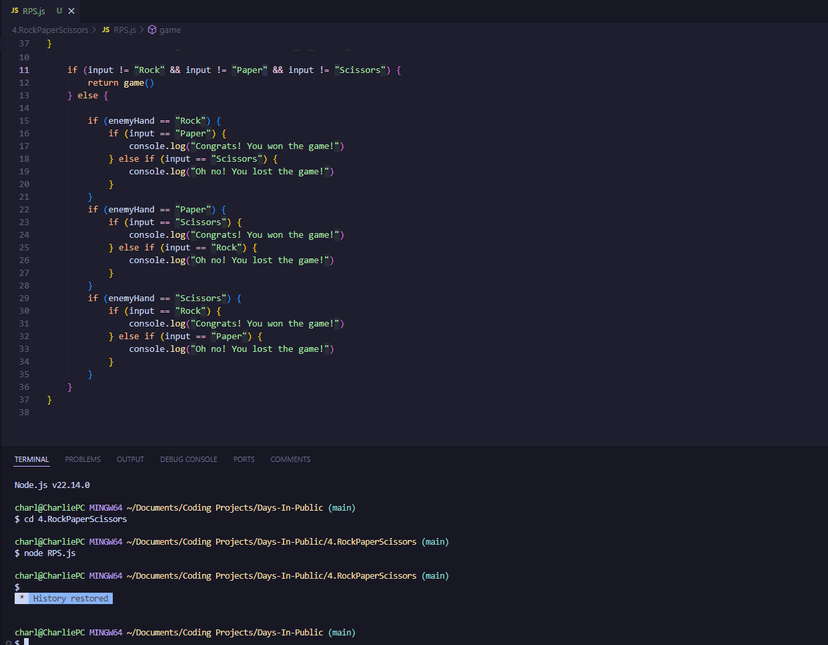The image size is (828, 645).
Task: Close the RPS.js editor tab
Action: [72, 10]
